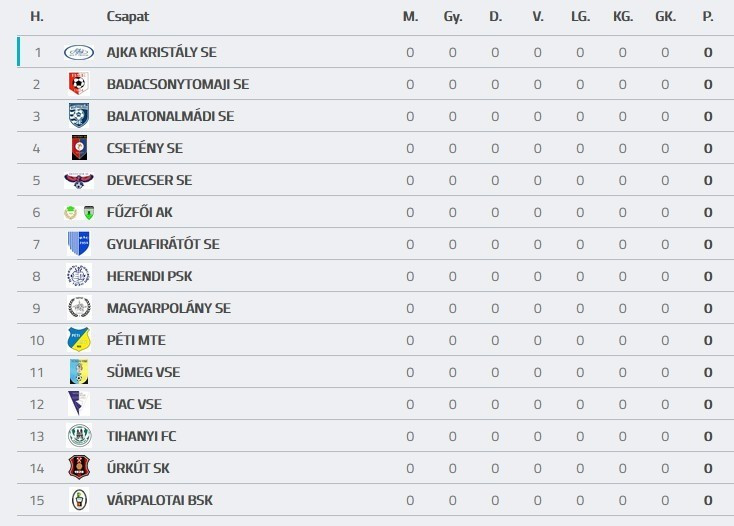The width and height of the screenshot is (734, 526).
Task: Click the Ajka Kristály SE team logo
Action: tap(78, 52)
